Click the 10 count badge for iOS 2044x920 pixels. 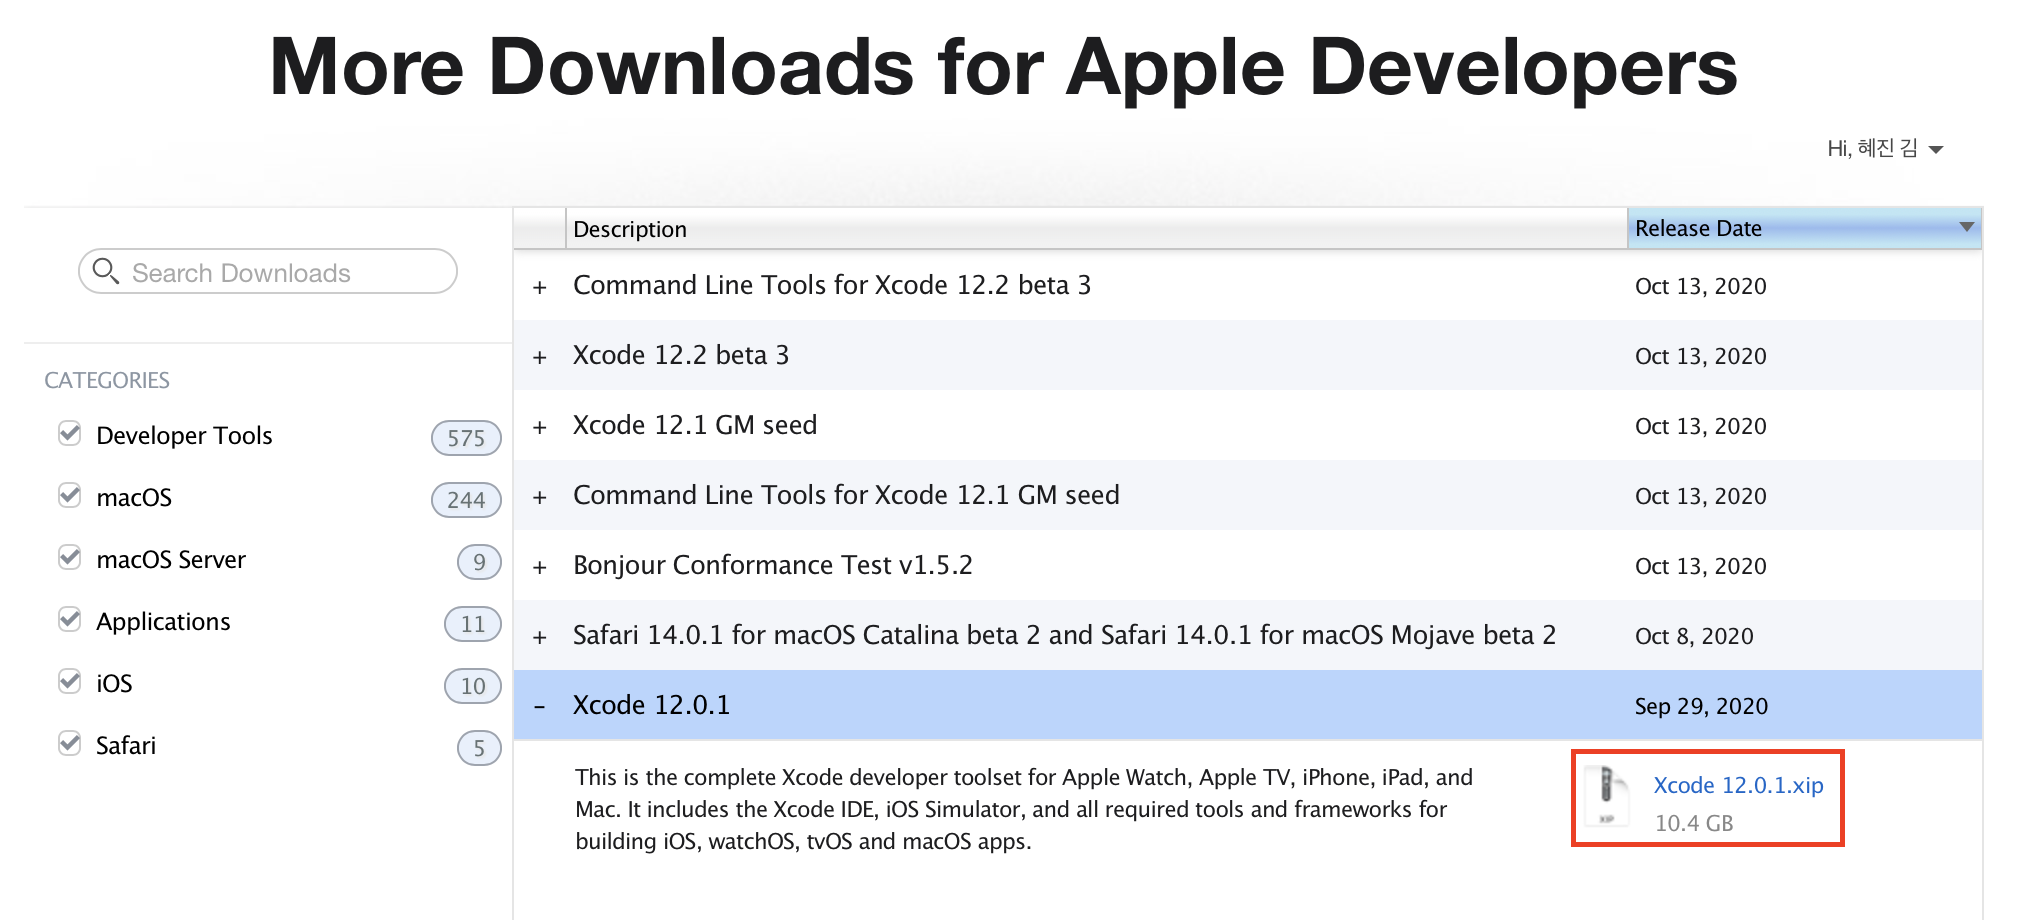(472, 686)
